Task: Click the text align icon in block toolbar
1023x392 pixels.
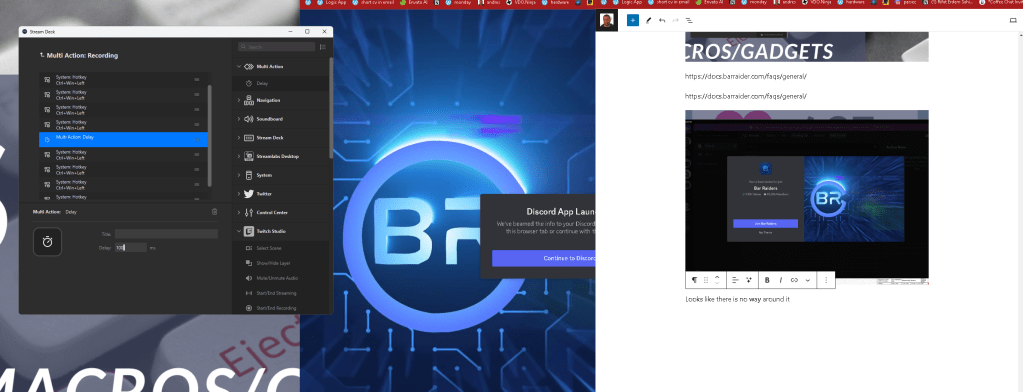Action: coord(735,280)
